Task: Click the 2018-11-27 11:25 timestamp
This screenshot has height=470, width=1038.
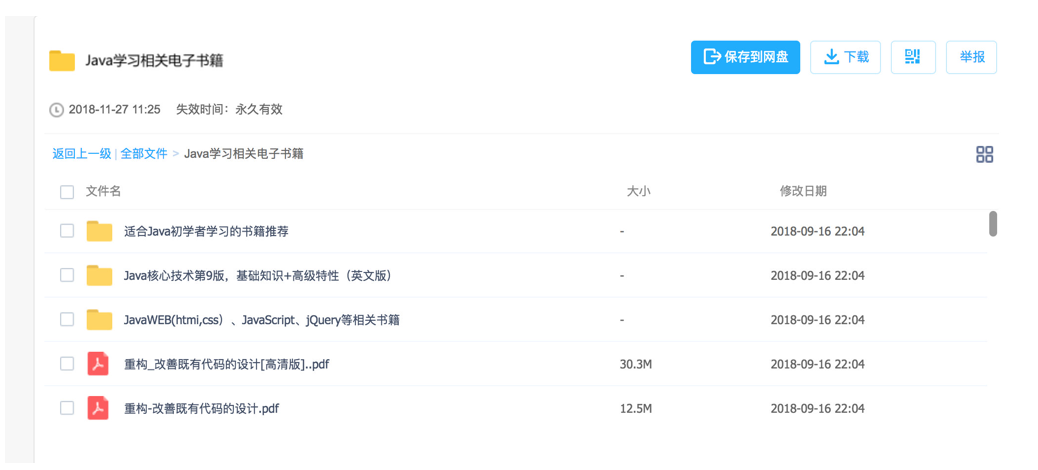Action: [x=115, y=110]
